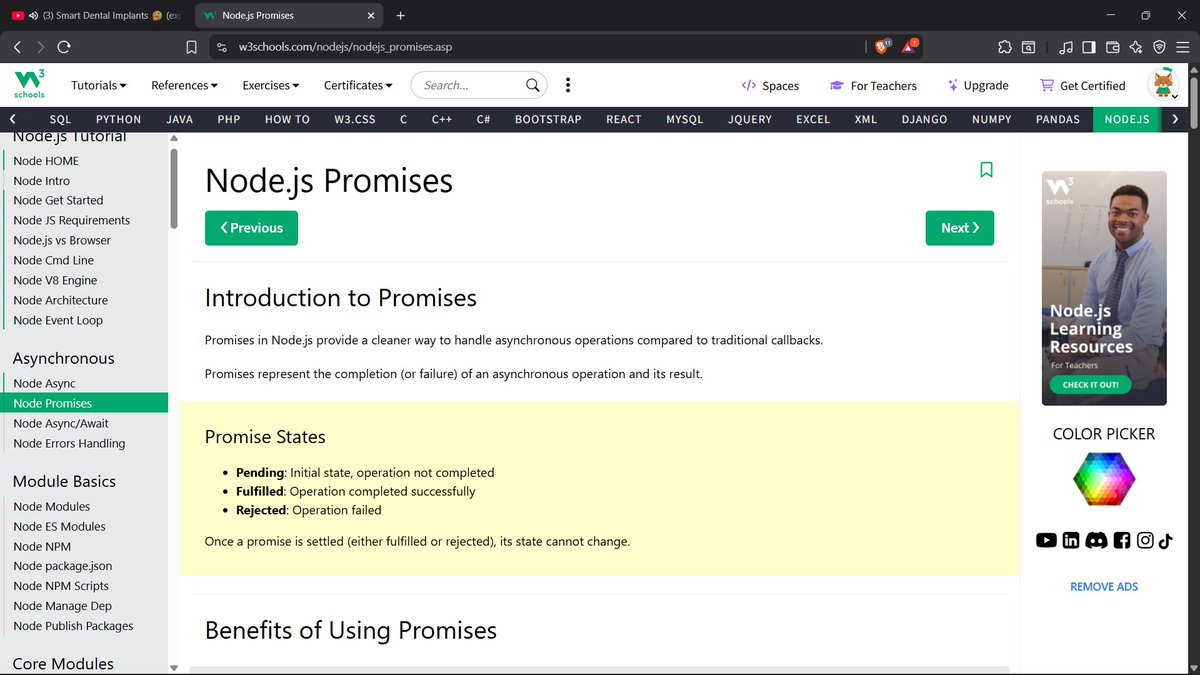Open Node HOME in sidebar
Viewport: 1200px width, 675px height.
[x=46, y=160]
